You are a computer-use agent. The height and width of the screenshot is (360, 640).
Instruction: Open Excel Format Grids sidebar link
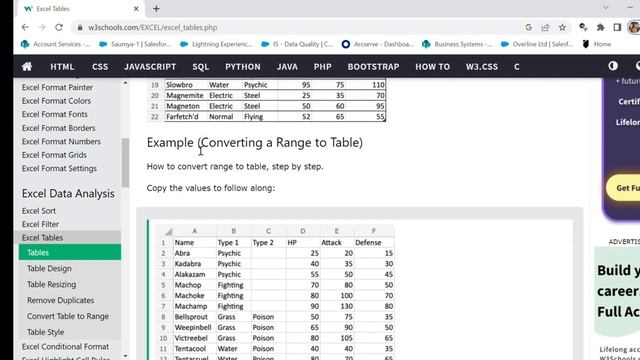54,155
